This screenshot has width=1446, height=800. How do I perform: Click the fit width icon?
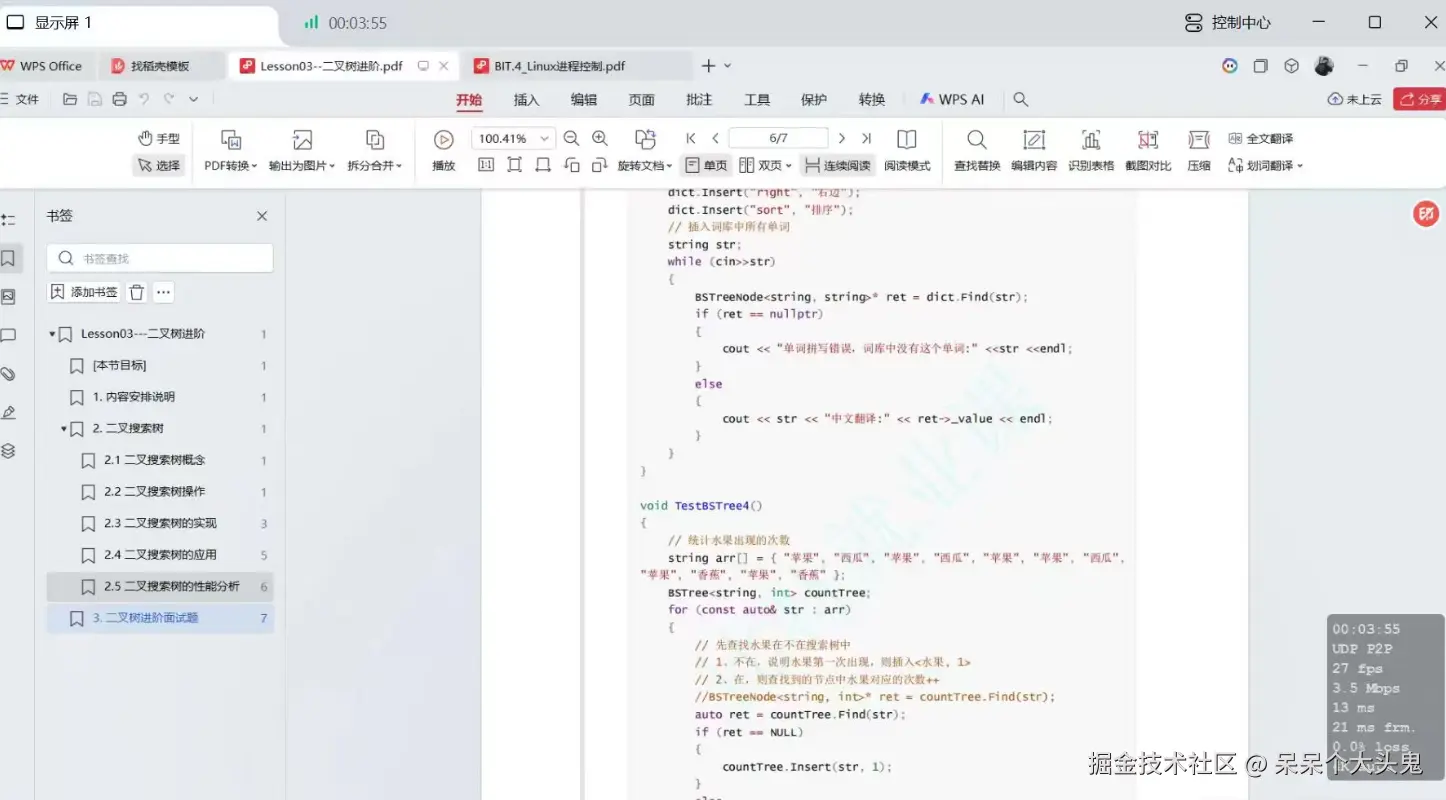(x=543, y=165)
